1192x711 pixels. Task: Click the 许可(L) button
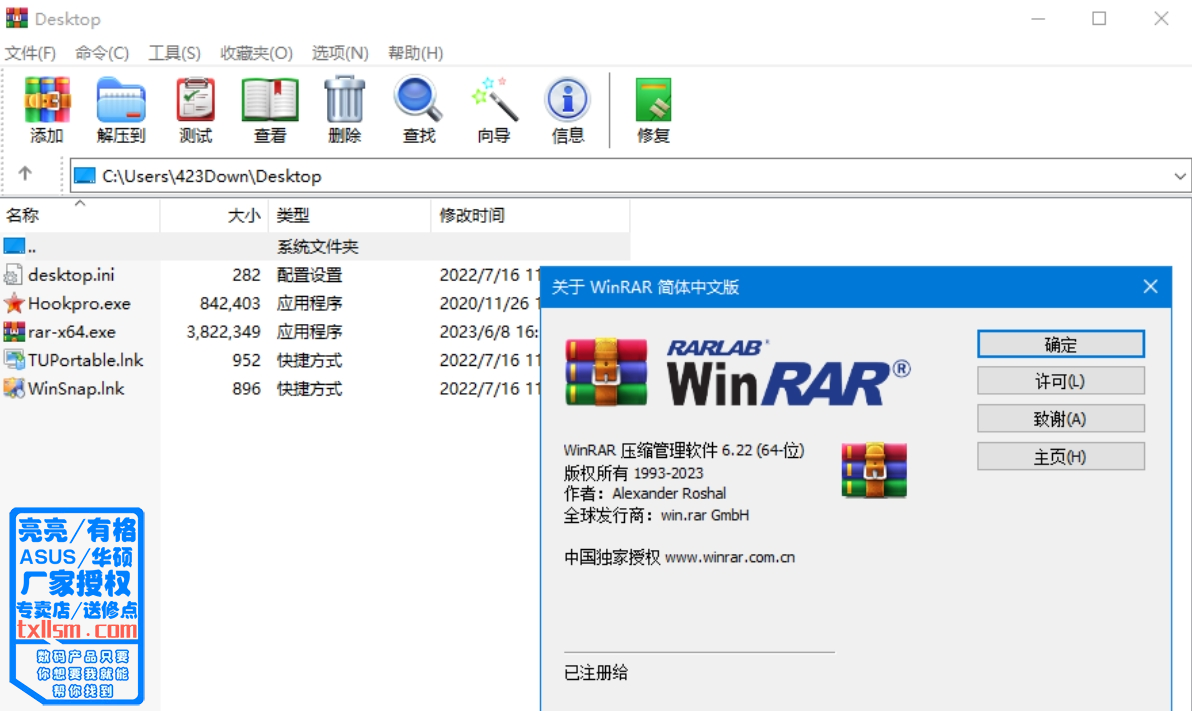[x=1060, y=381]
